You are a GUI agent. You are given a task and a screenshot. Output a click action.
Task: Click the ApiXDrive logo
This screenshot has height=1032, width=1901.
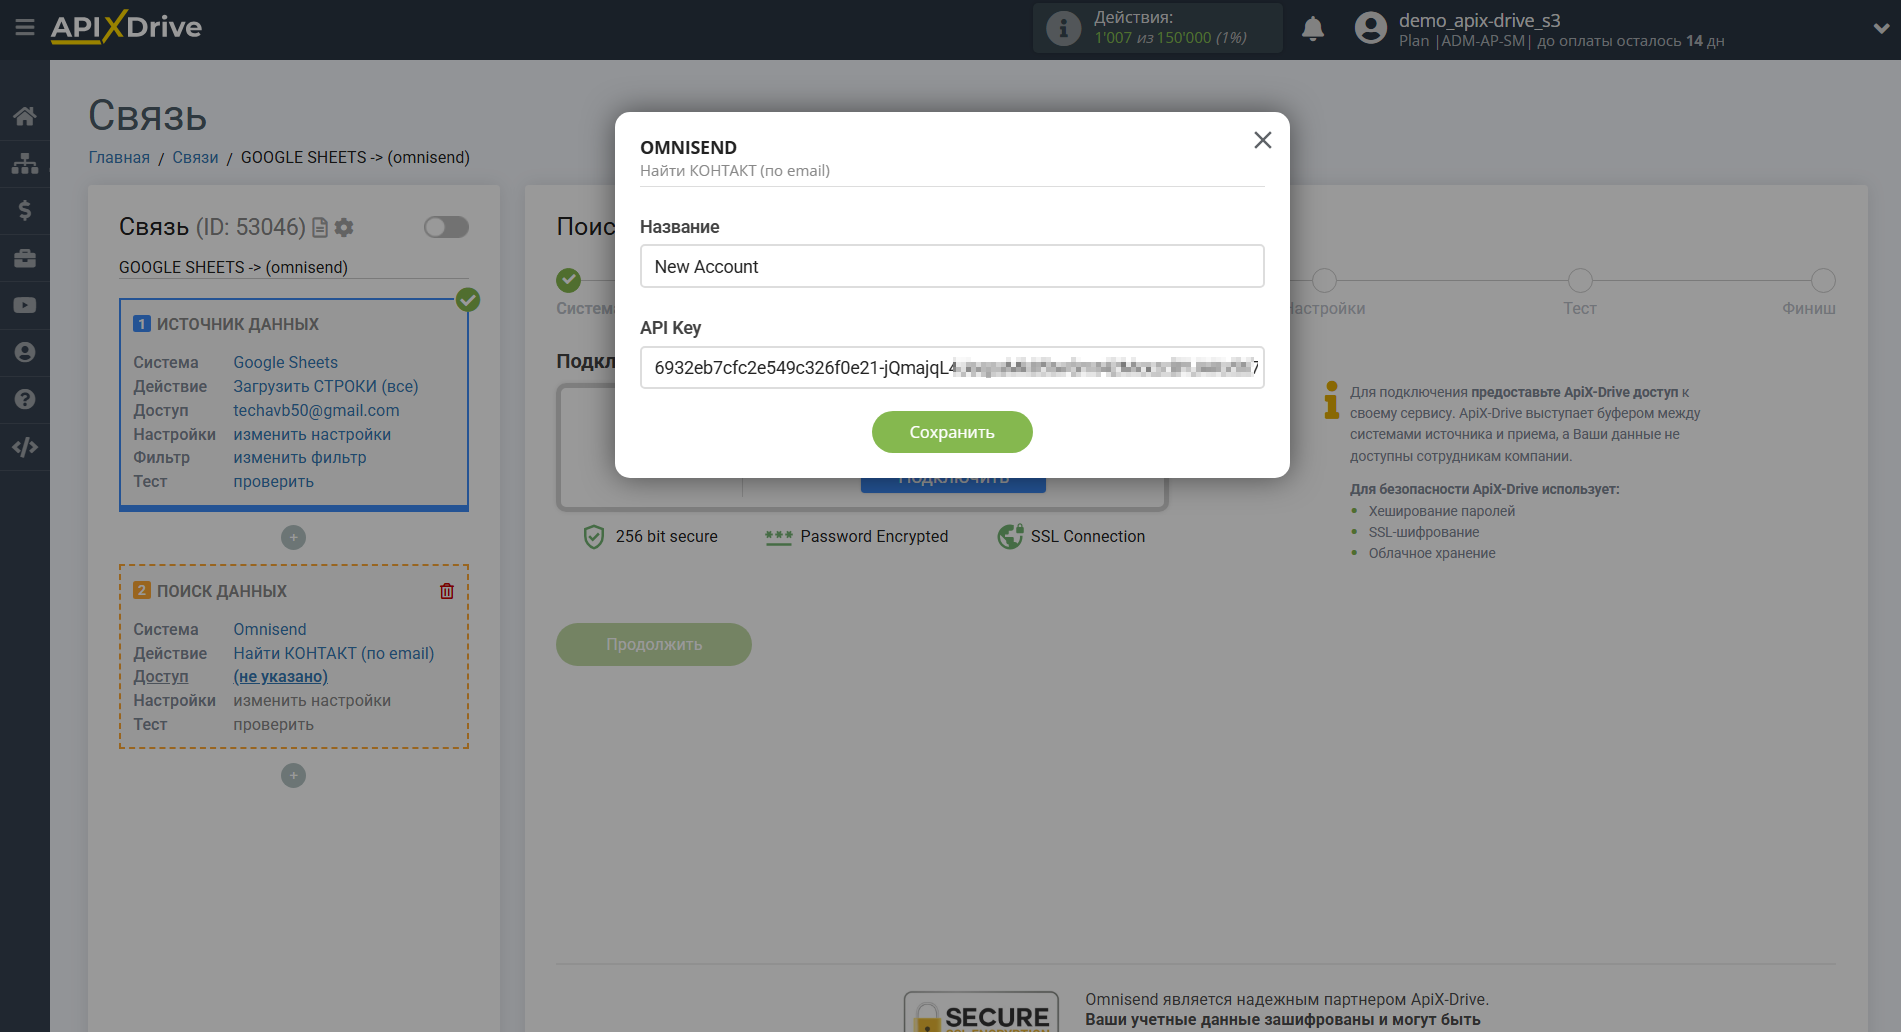[125, 28]
